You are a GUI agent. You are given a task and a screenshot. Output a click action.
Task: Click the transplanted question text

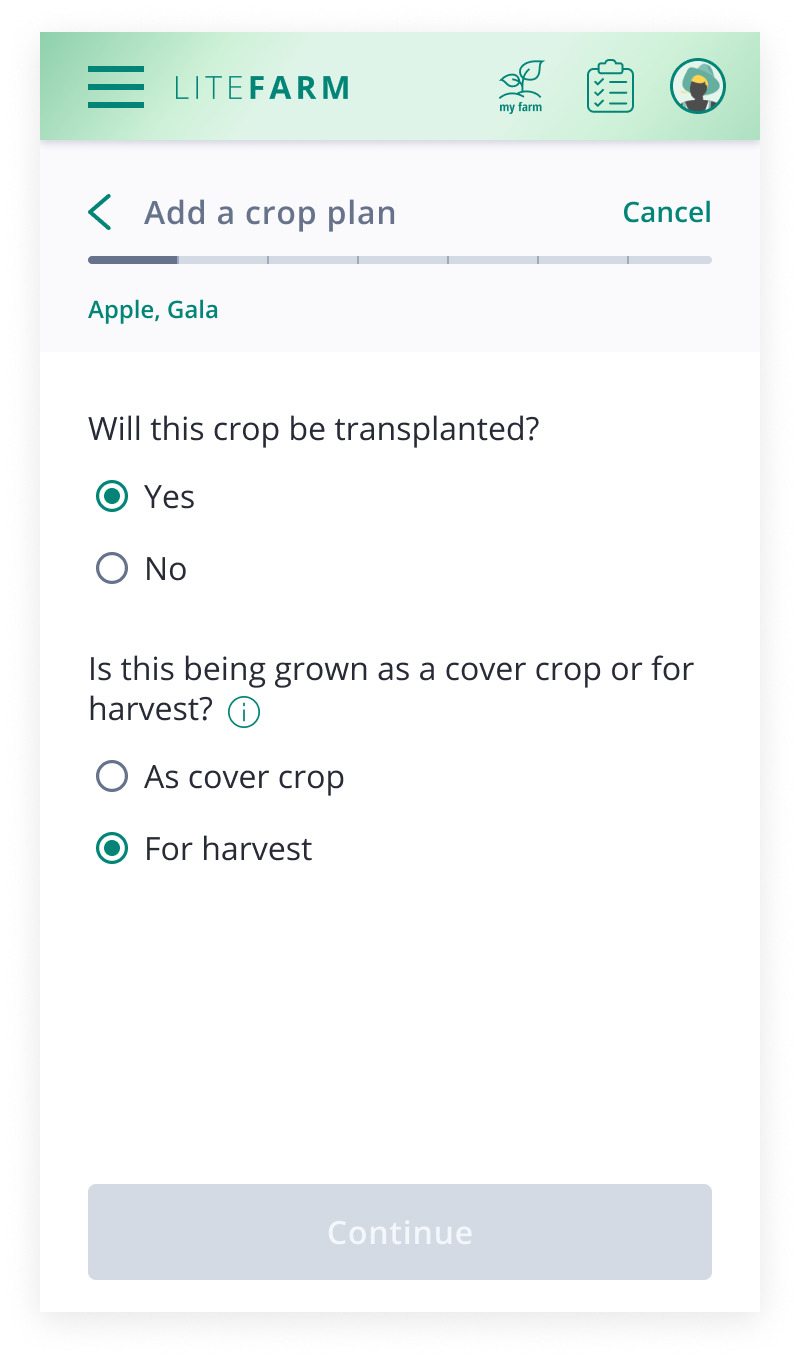pyautogui.click(x=314, y=429)
